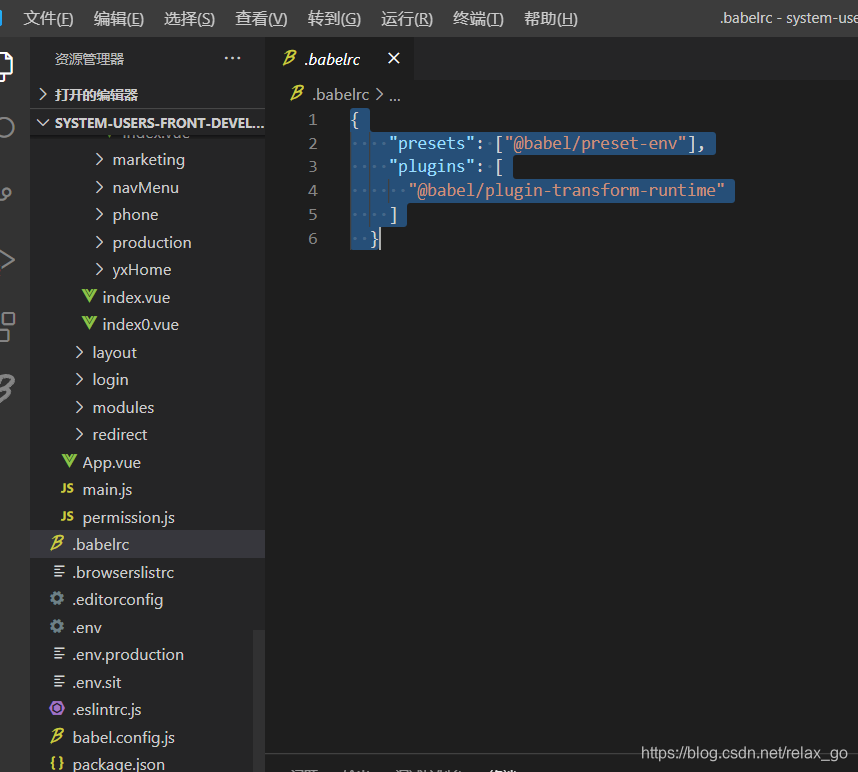Expand the 打开的编辑器 section

(x=43, y=94)
